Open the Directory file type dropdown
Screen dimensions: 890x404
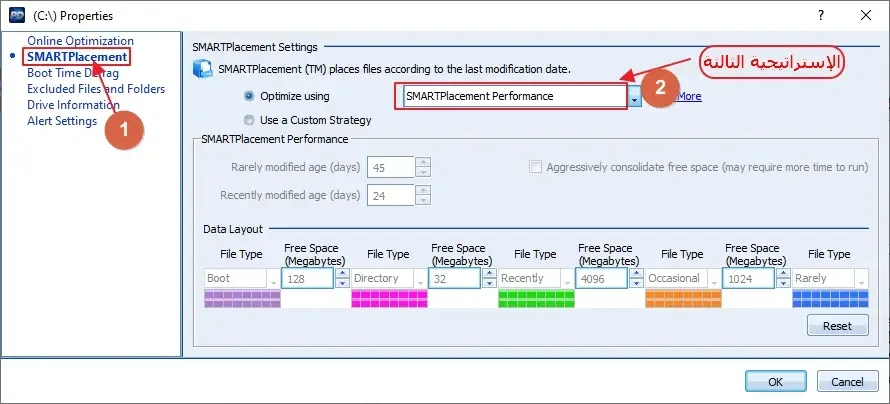pyautogui.click(x=421, y=279)
